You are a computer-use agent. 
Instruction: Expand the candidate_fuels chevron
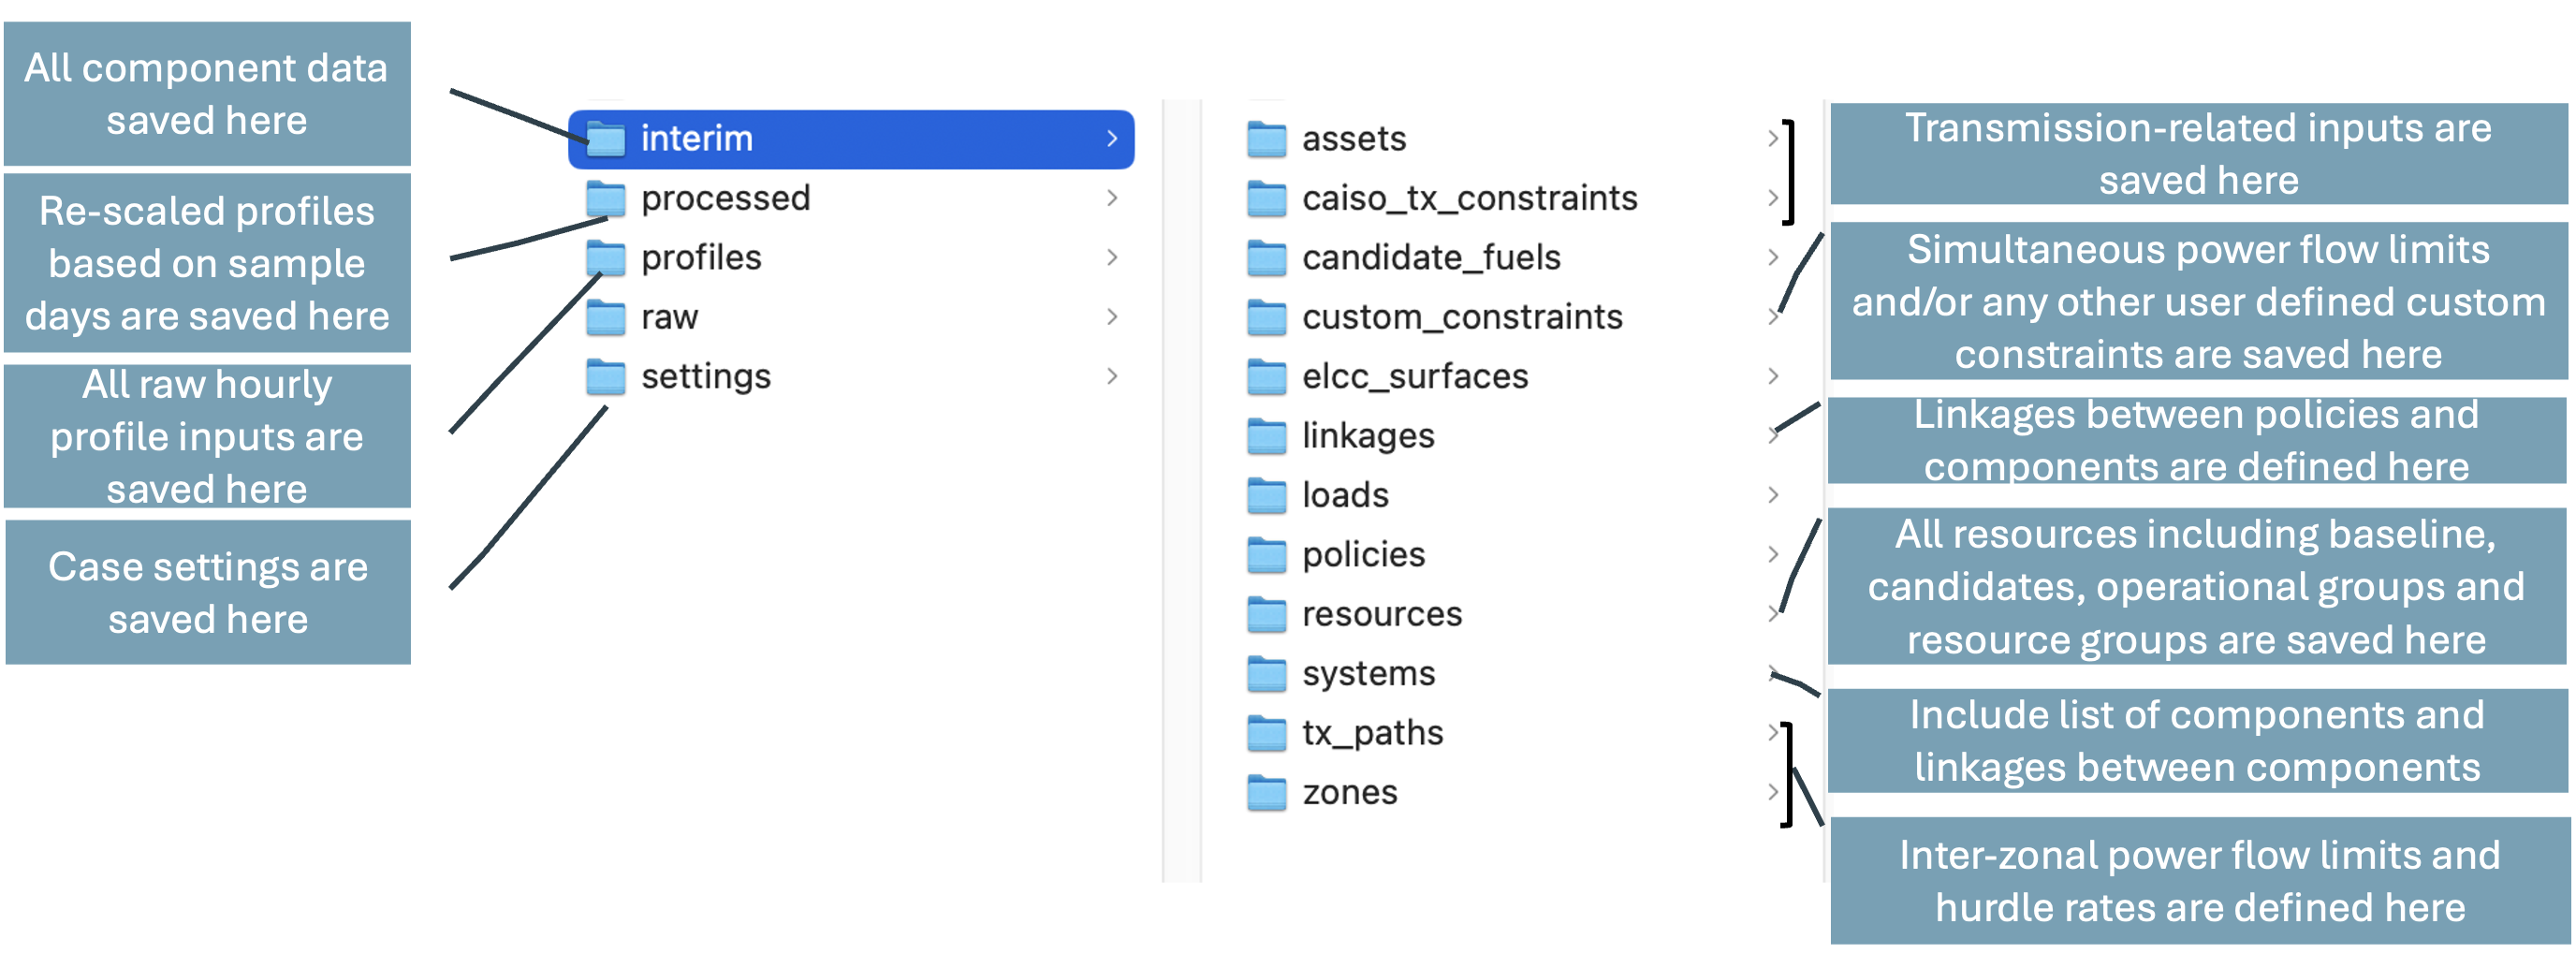point(1772,257)
